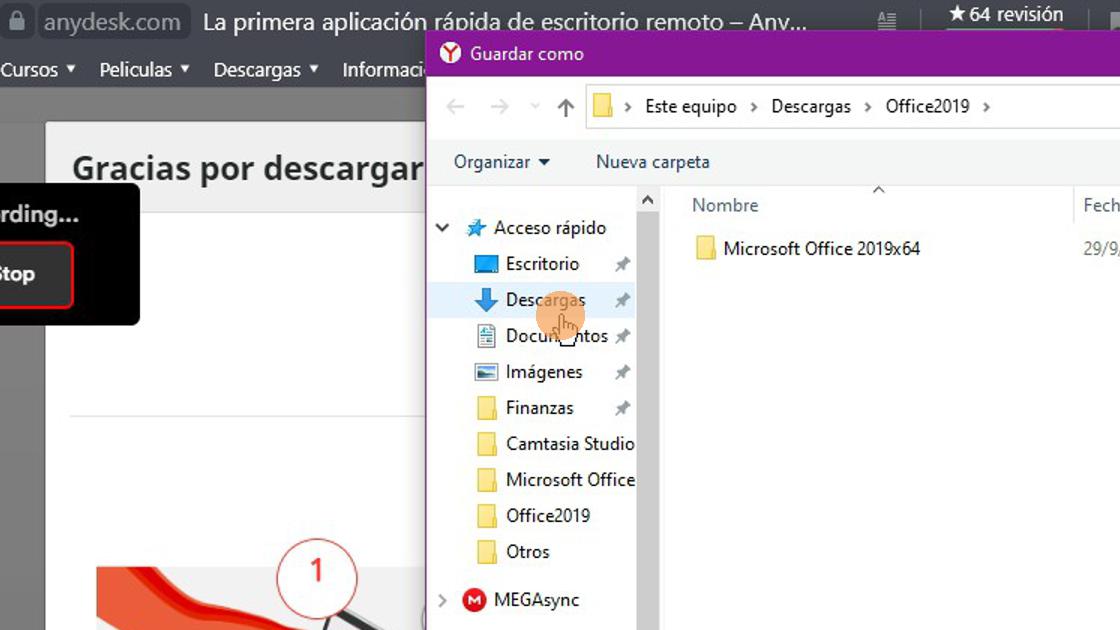The image size is (1120, 630).
Task: Click the reader mode icon in browser bar
Action: [x=886, y=21]
